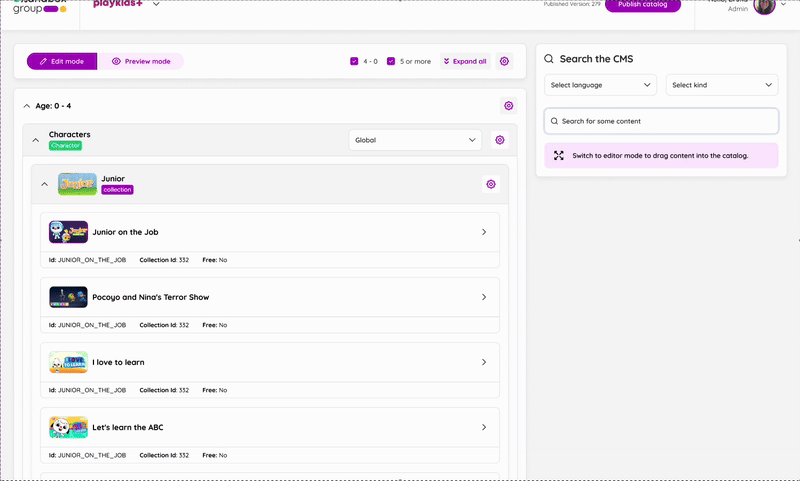Click the drag-content icon in the editor mode notice

559,156
